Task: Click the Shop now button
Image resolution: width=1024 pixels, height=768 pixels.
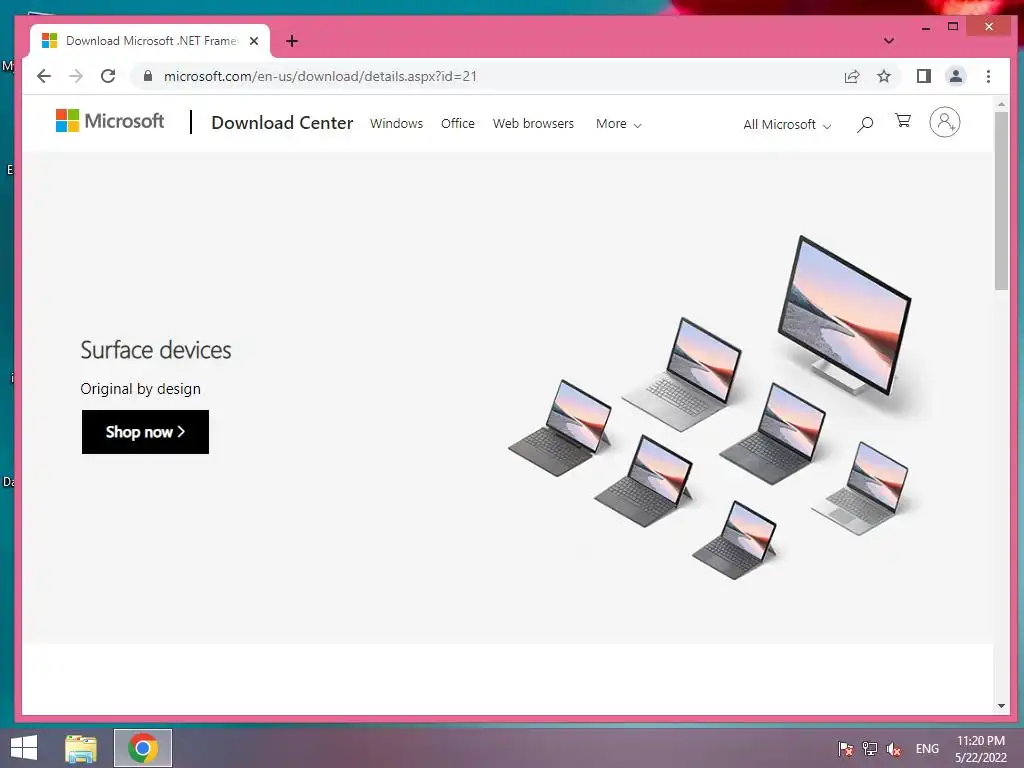Action: coord(145,432)
